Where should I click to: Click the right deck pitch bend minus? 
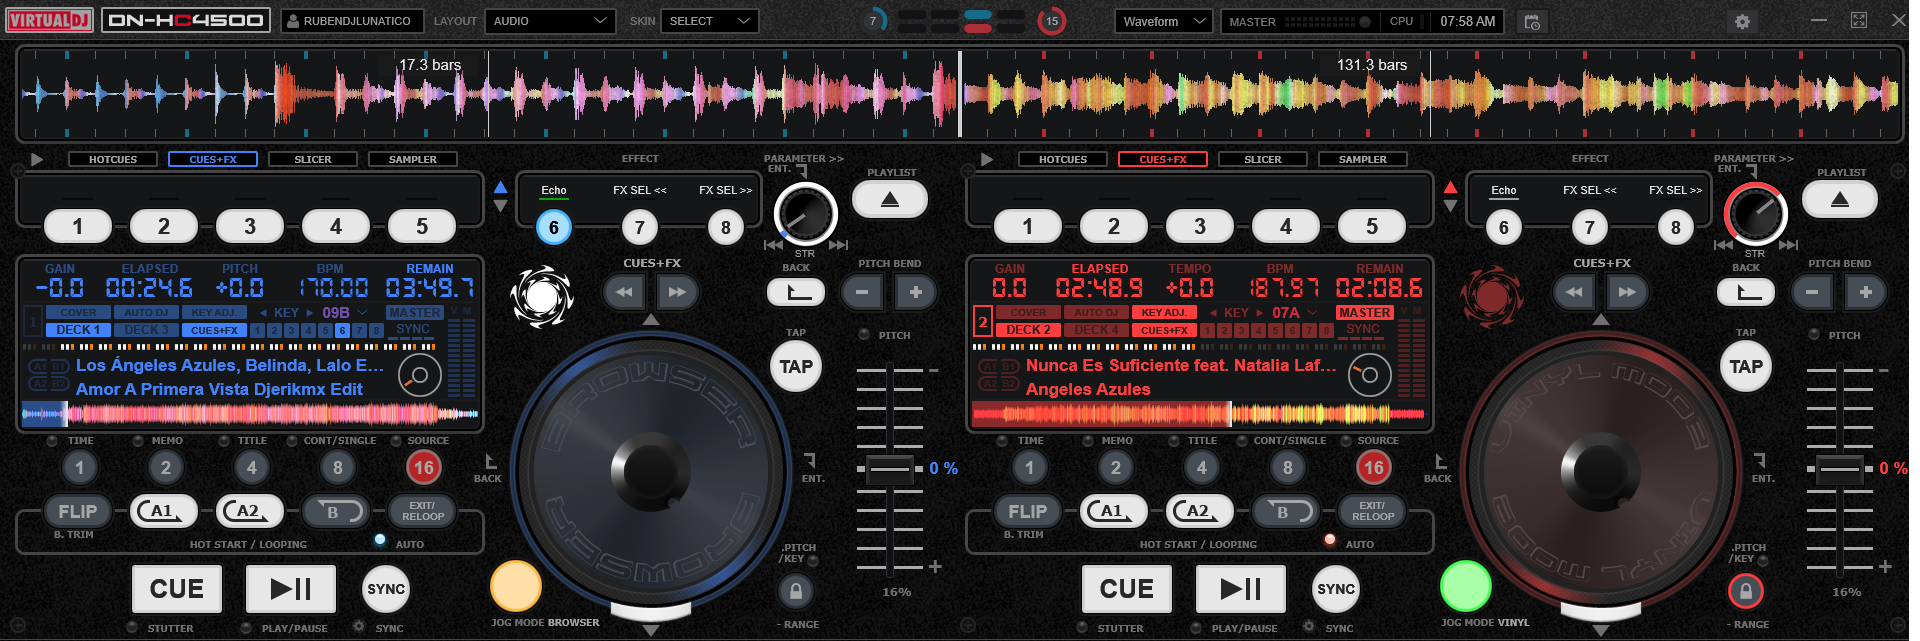coord(1812,292)
